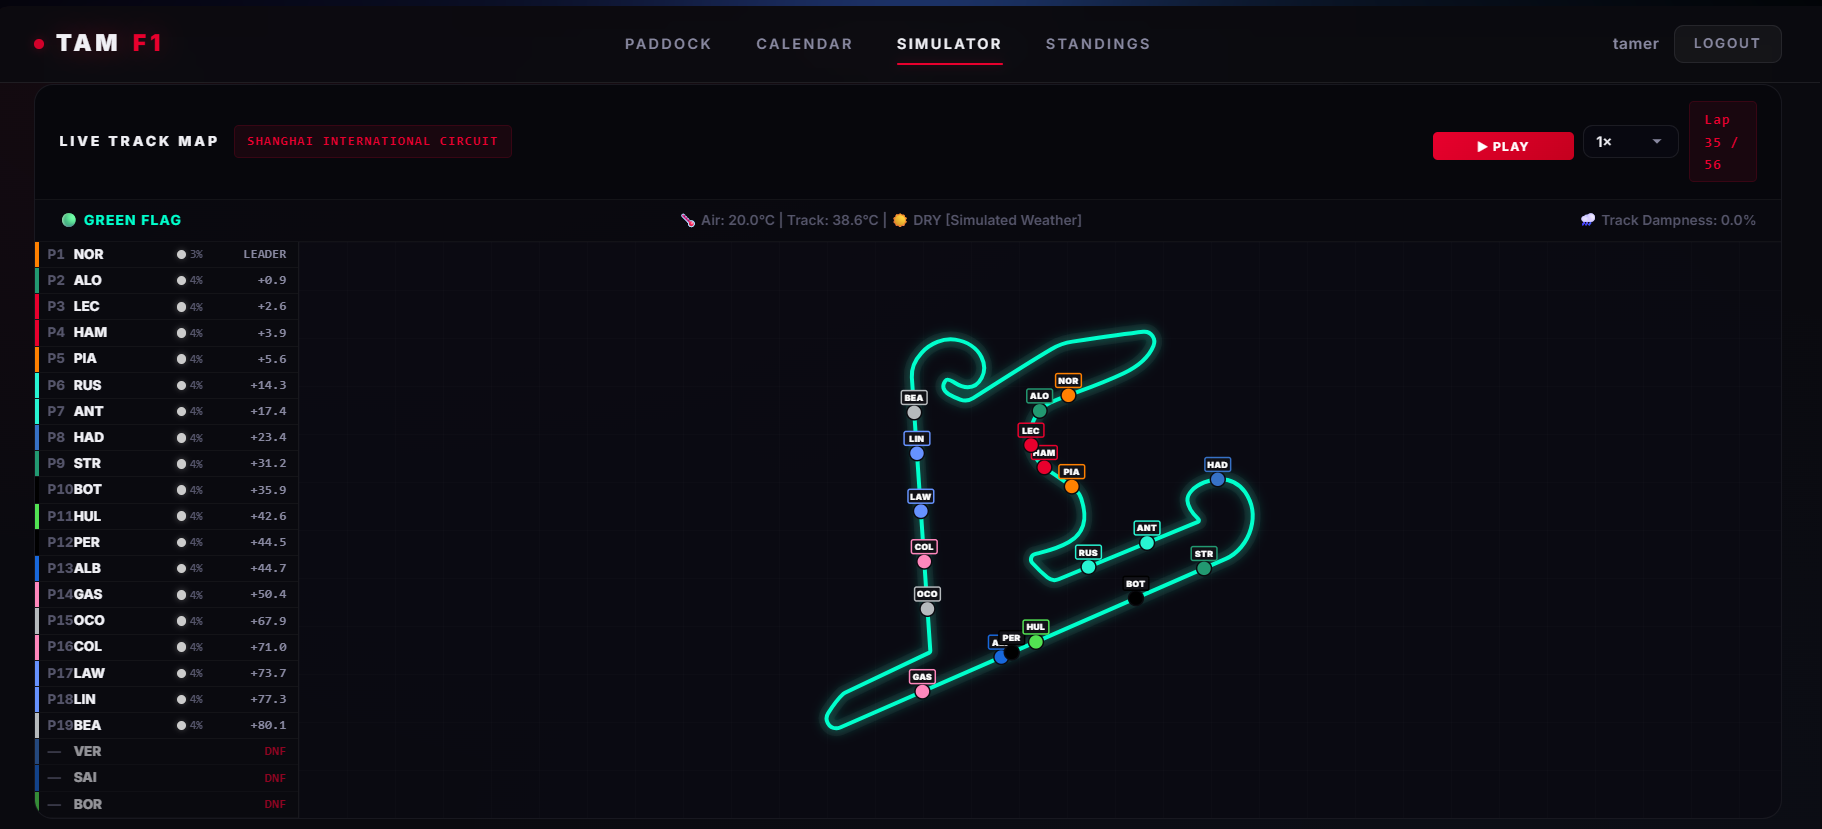Click P16 COL leaderboard row

167,646
